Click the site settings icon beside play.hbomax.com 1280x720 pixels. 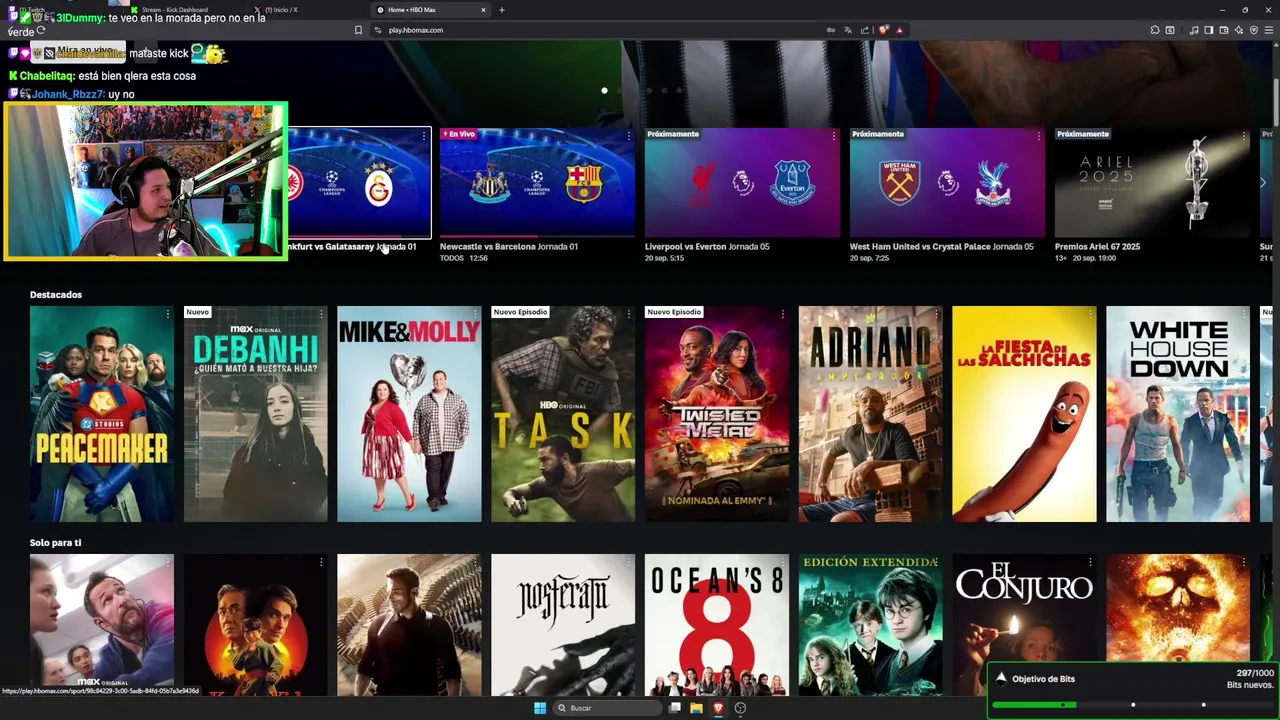pos(378,30)
